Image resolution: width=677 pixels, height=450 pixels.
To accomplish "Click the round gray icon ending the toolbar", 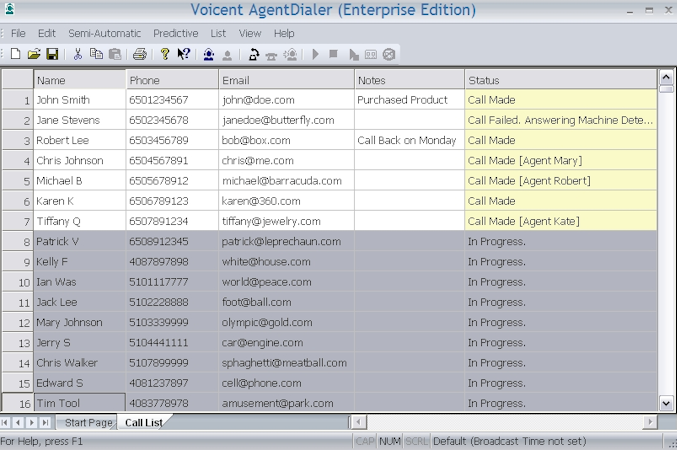I will 389,54.
